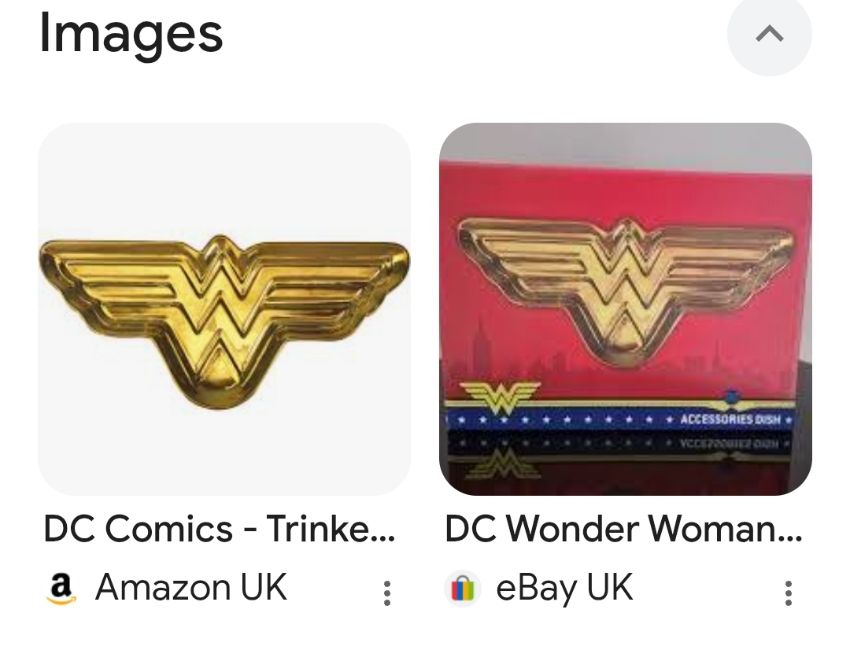Viewport: 850px width, 650px height.
Task: Visit the eBay UK source link
Action: pos(564,588)
